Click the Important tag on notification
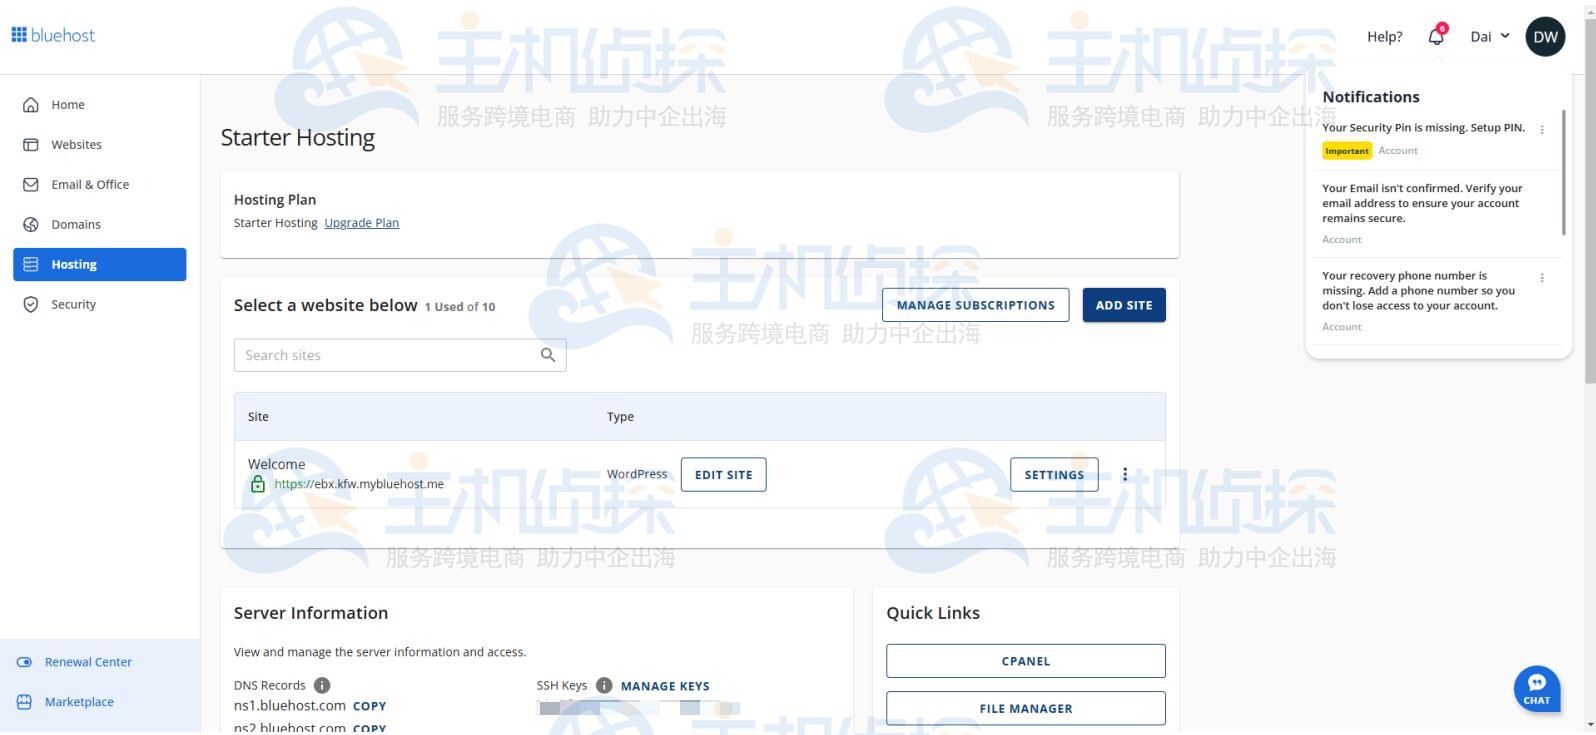 pos(1347,151)
